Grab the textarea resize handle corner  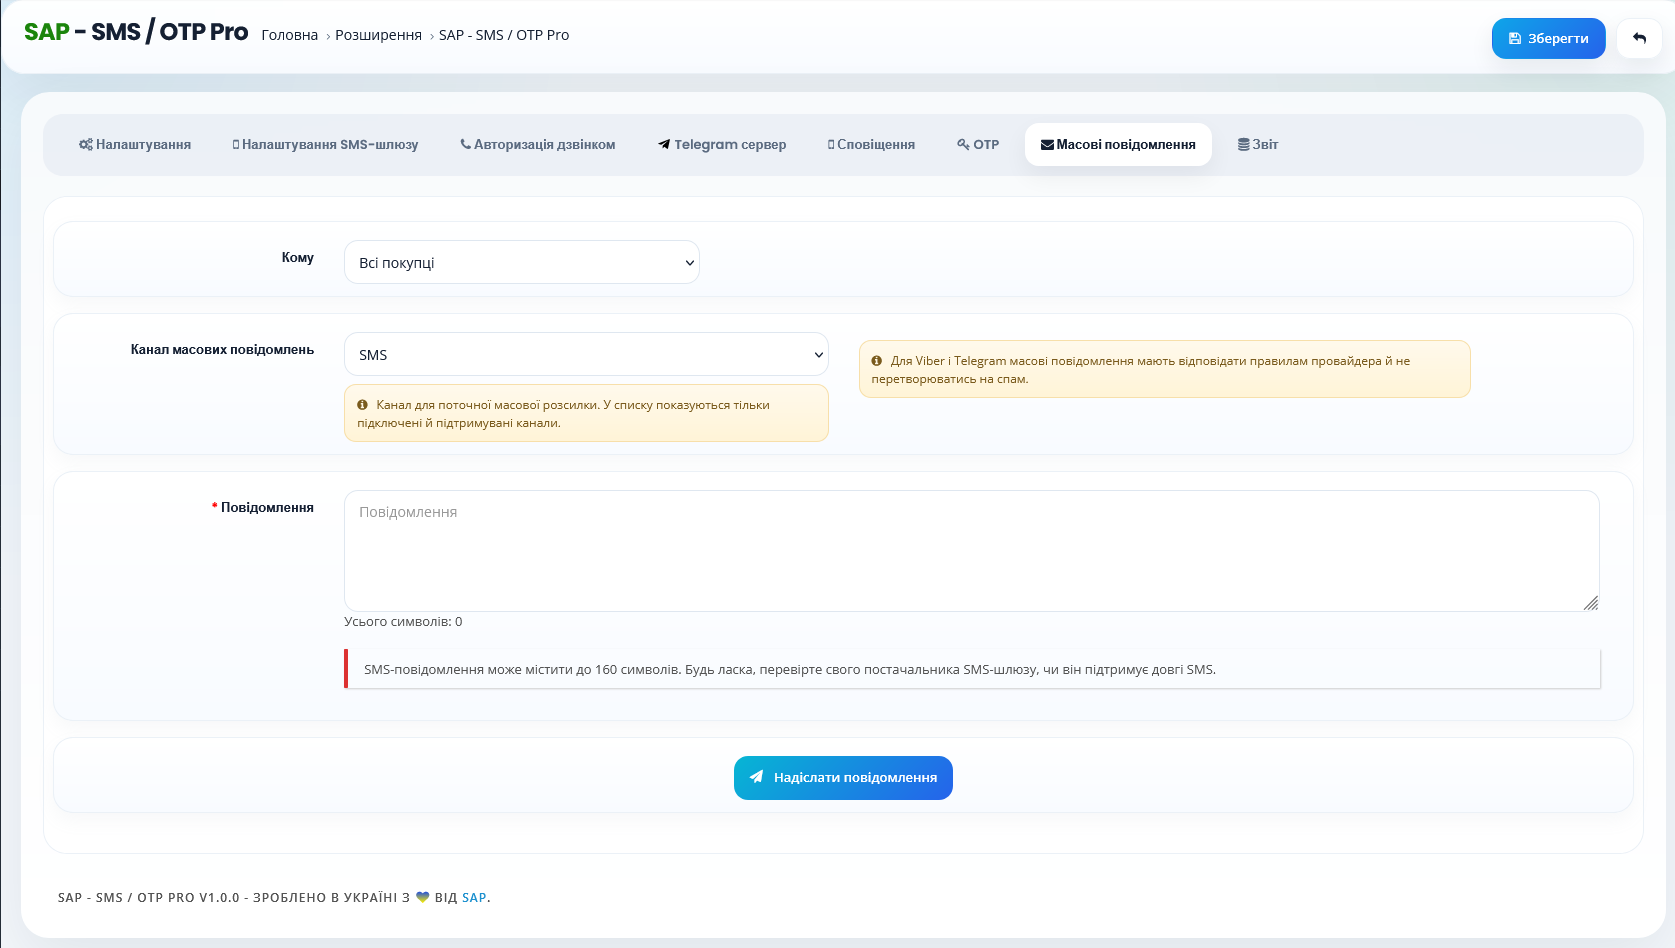pyautogui.click(x=1591, y=603)
